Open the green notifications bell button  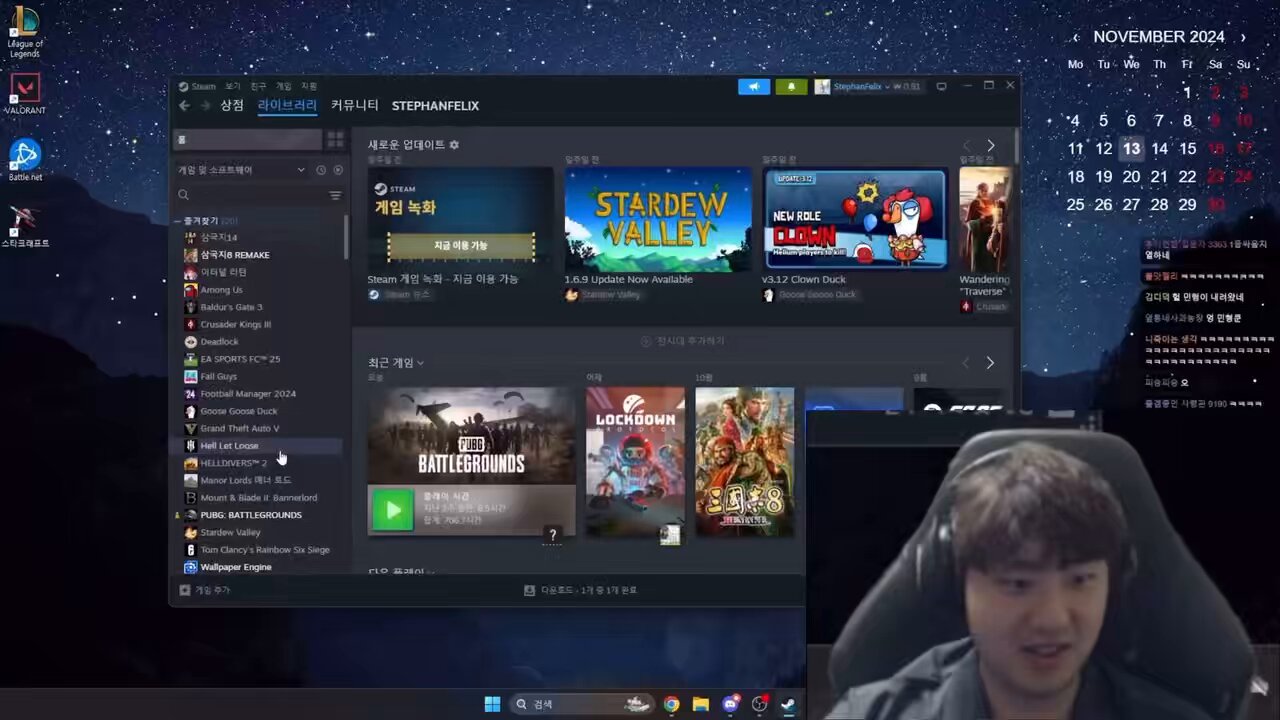click(791, 87)
